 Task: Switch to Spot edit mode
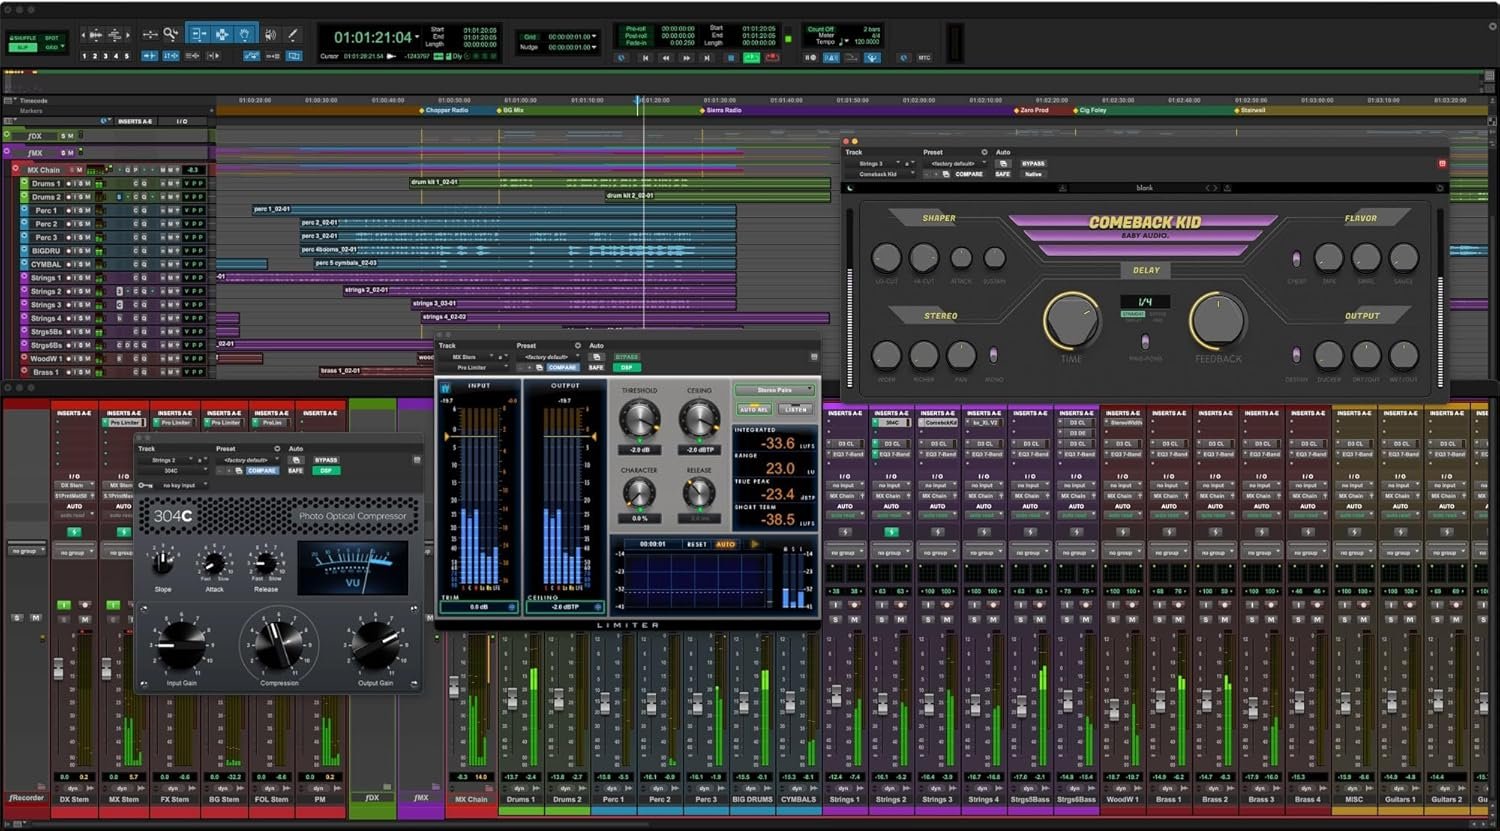(x=51, y=36)
